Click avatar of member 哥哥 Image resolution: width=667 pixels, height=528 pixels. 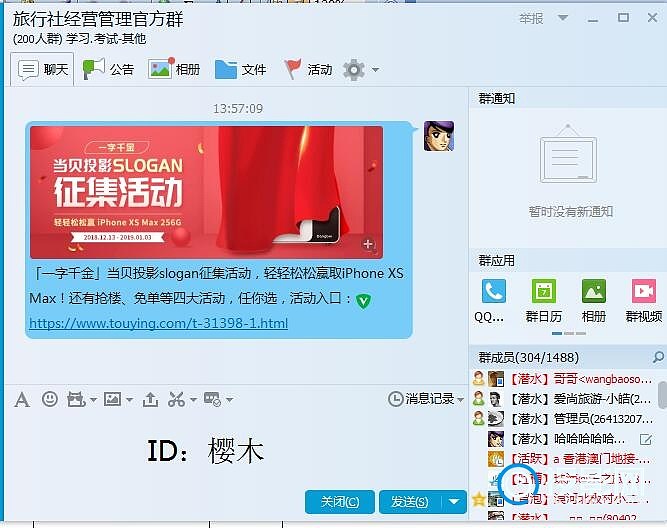click(496, 379)
